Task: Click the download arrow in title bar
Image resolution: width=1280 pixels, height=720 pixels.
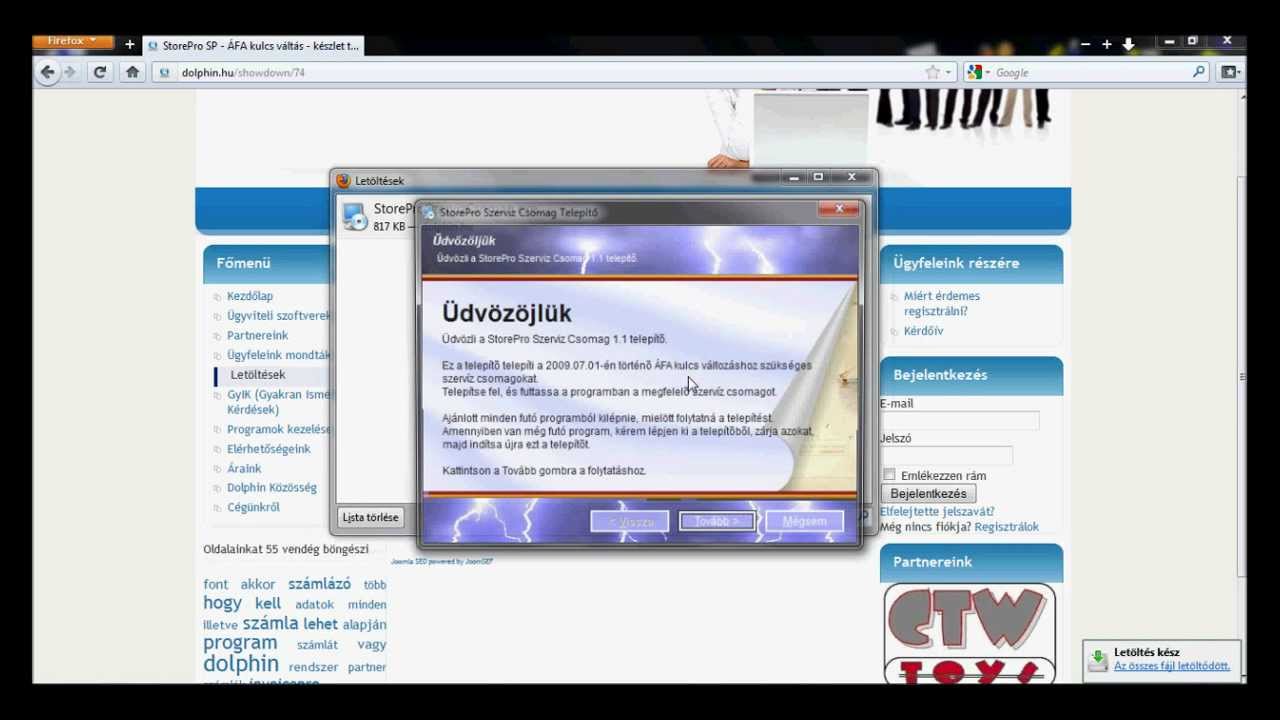Action: coord(1128,44)
